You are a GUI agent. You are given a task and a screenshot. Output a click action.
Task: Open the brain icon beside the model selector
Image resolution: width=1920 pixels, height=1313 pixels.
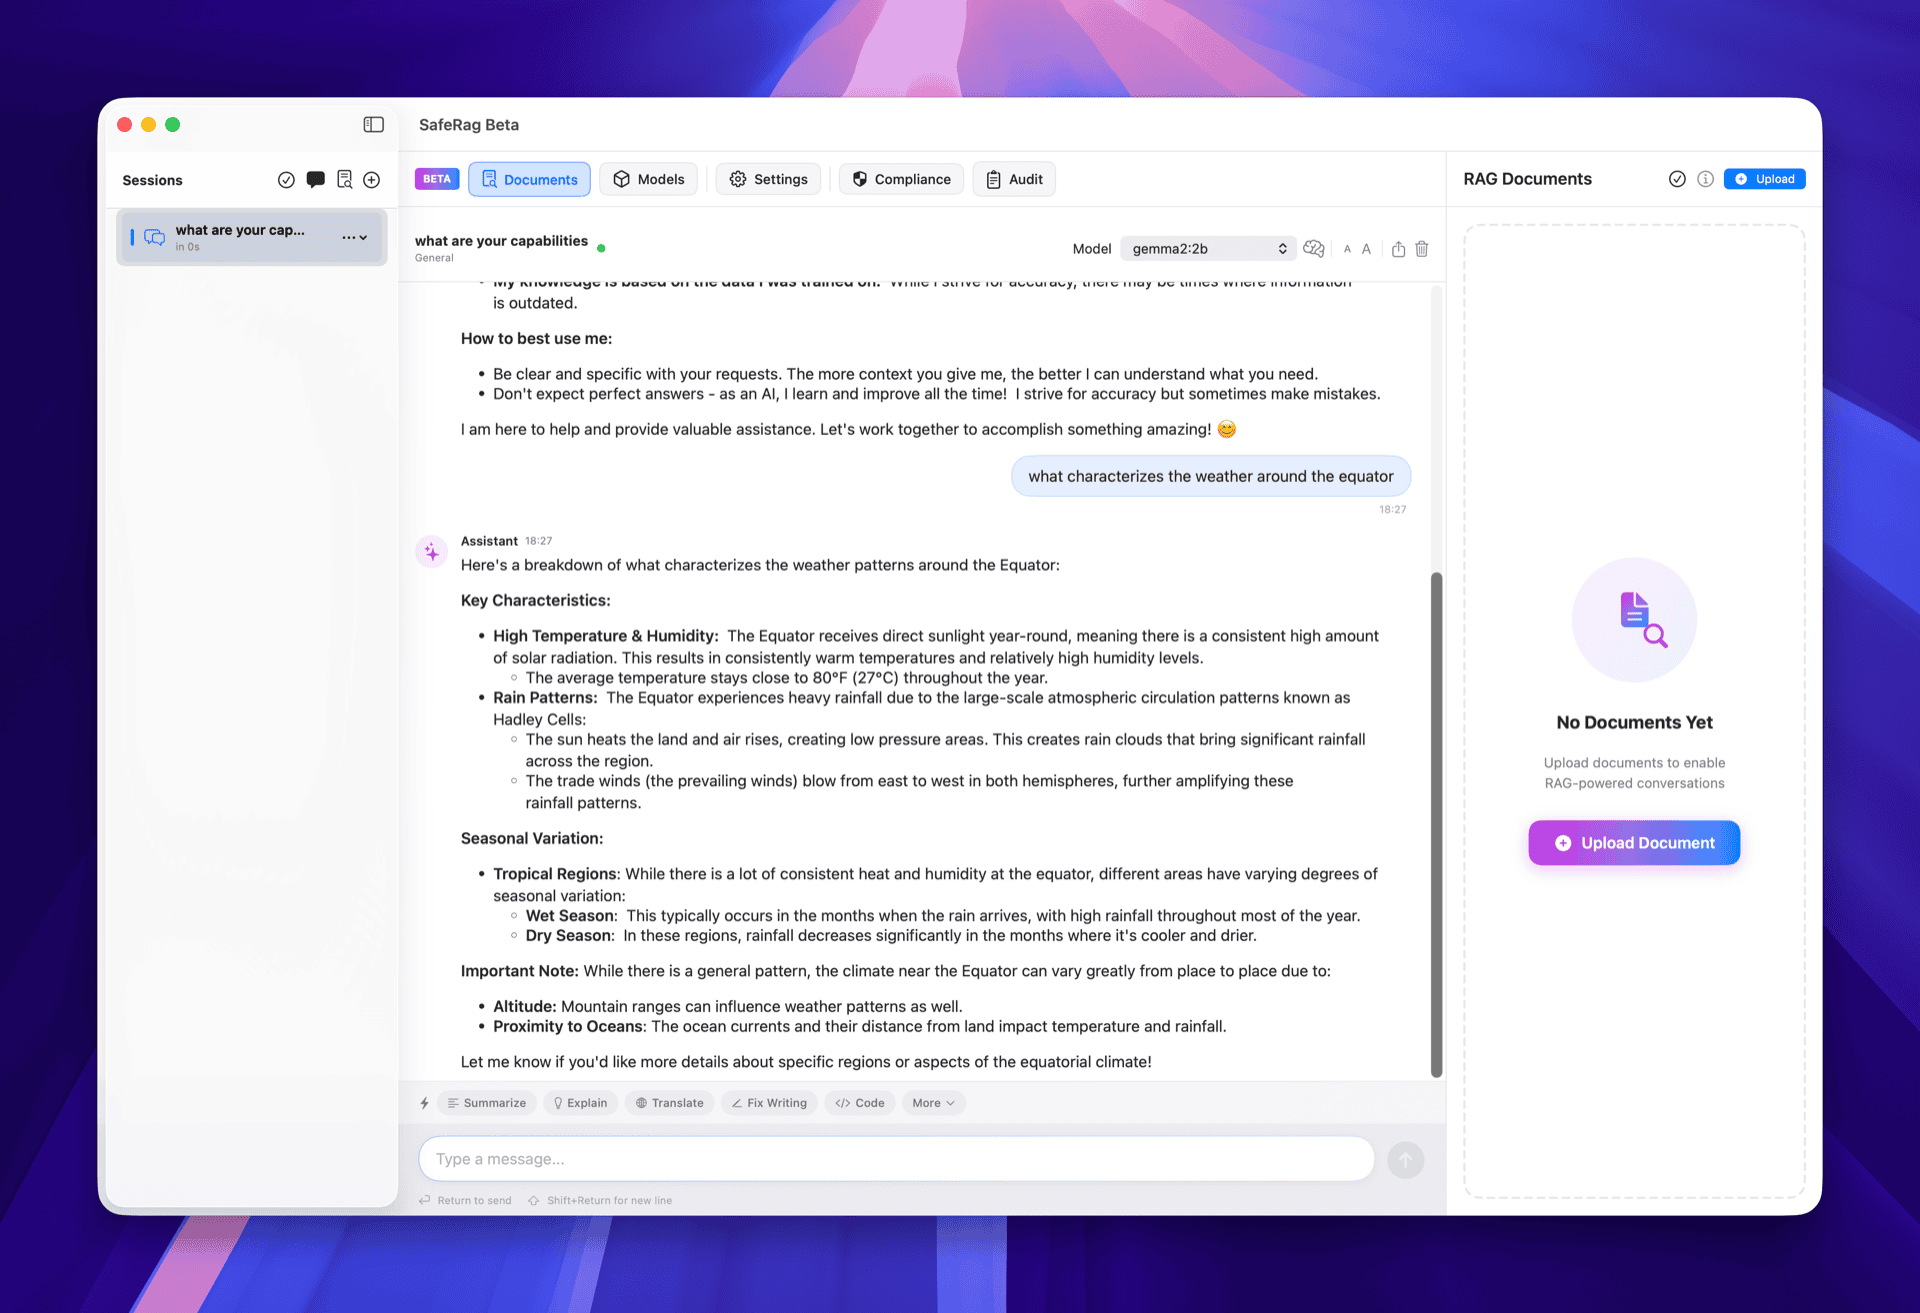click(1314, 248)
